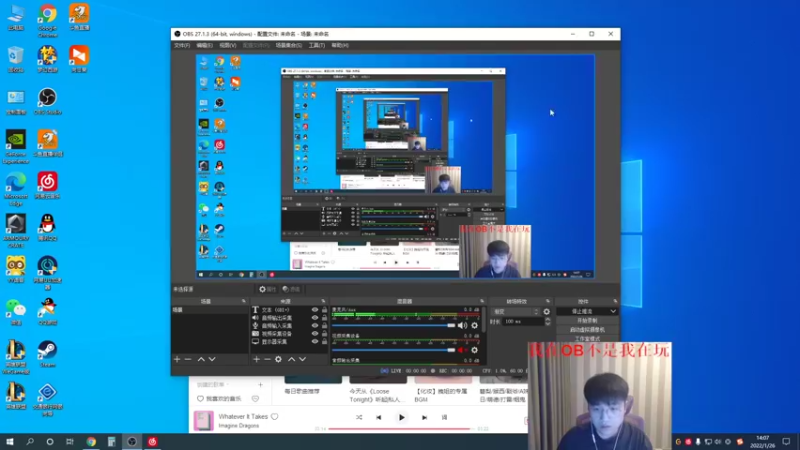Like the song Whatever It Takes heart icon
Image resolution: width=800 pixels, height=450 pixels.
pos(274,416)
